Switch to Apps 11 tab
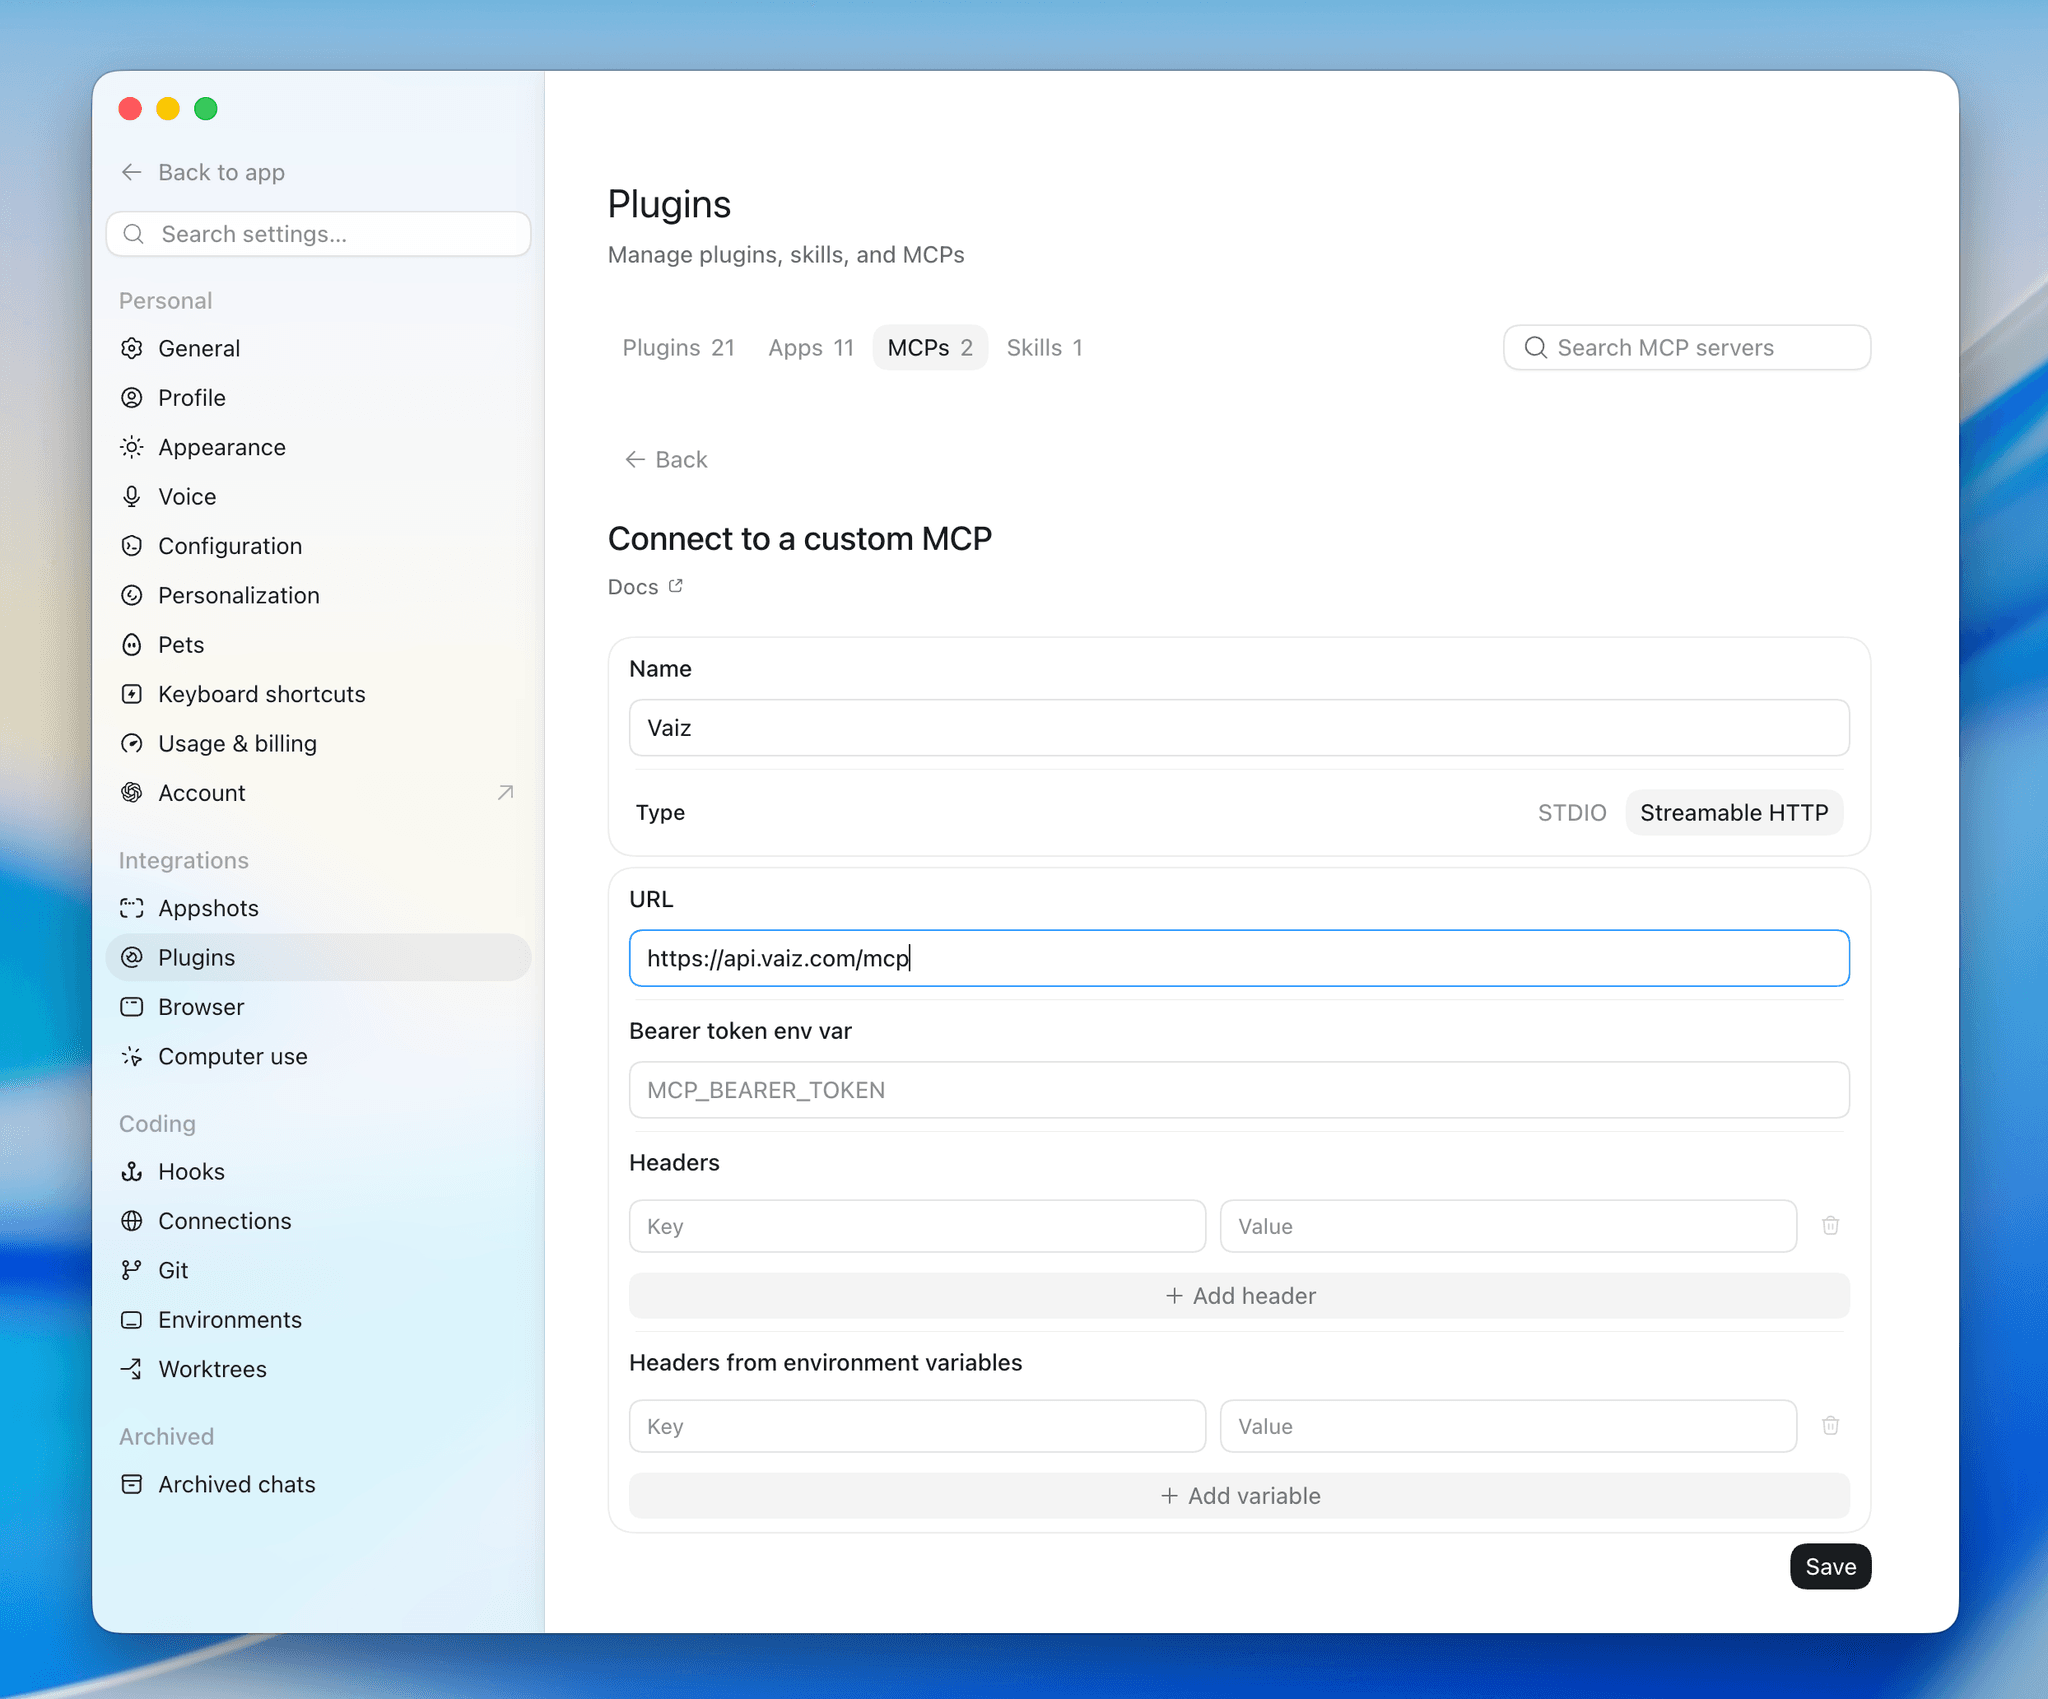2048x1699 pixels. pos(811,347)
